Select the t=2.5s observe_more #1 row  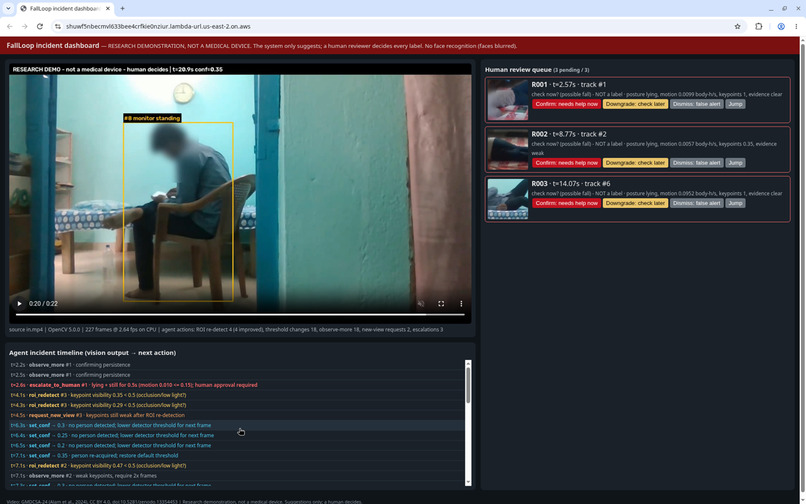236,375
